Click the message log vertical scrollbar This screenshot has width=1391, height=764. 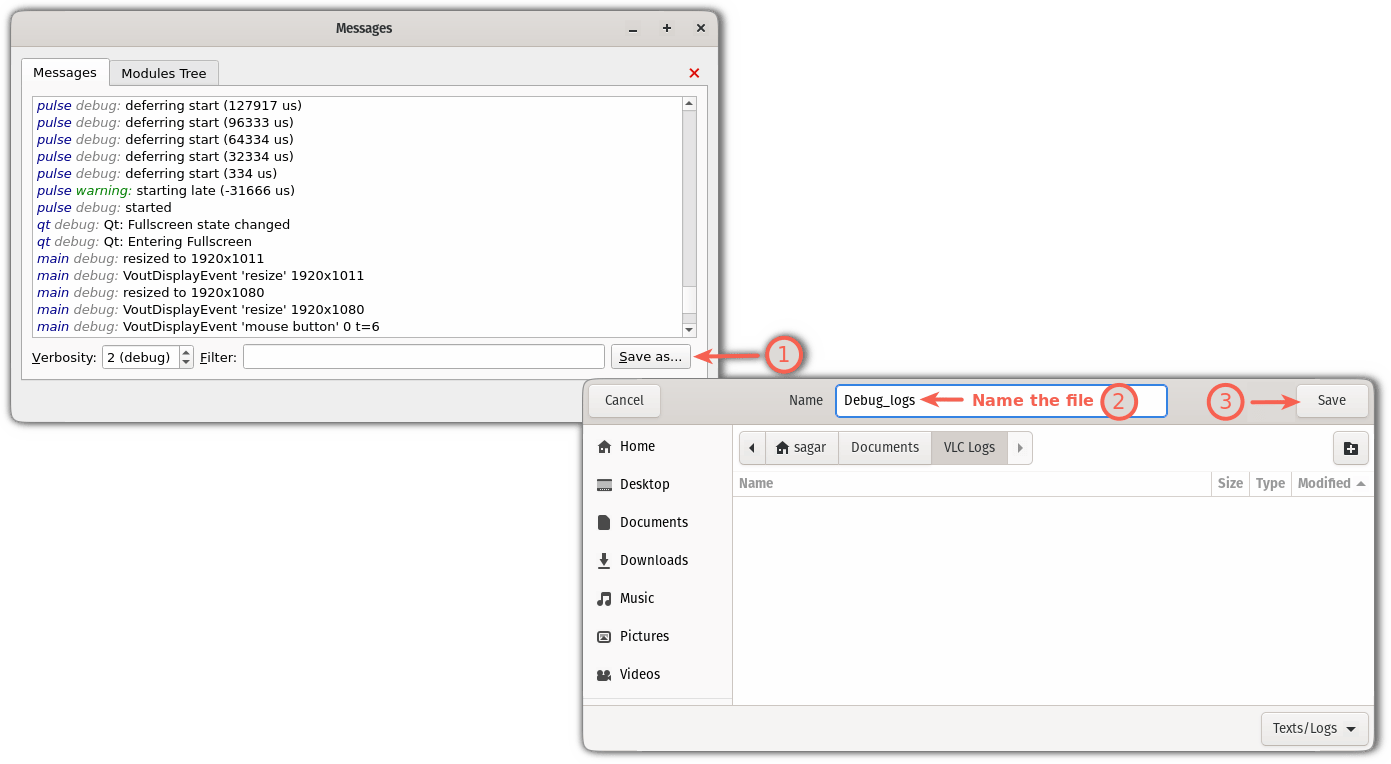pos(689,217)
